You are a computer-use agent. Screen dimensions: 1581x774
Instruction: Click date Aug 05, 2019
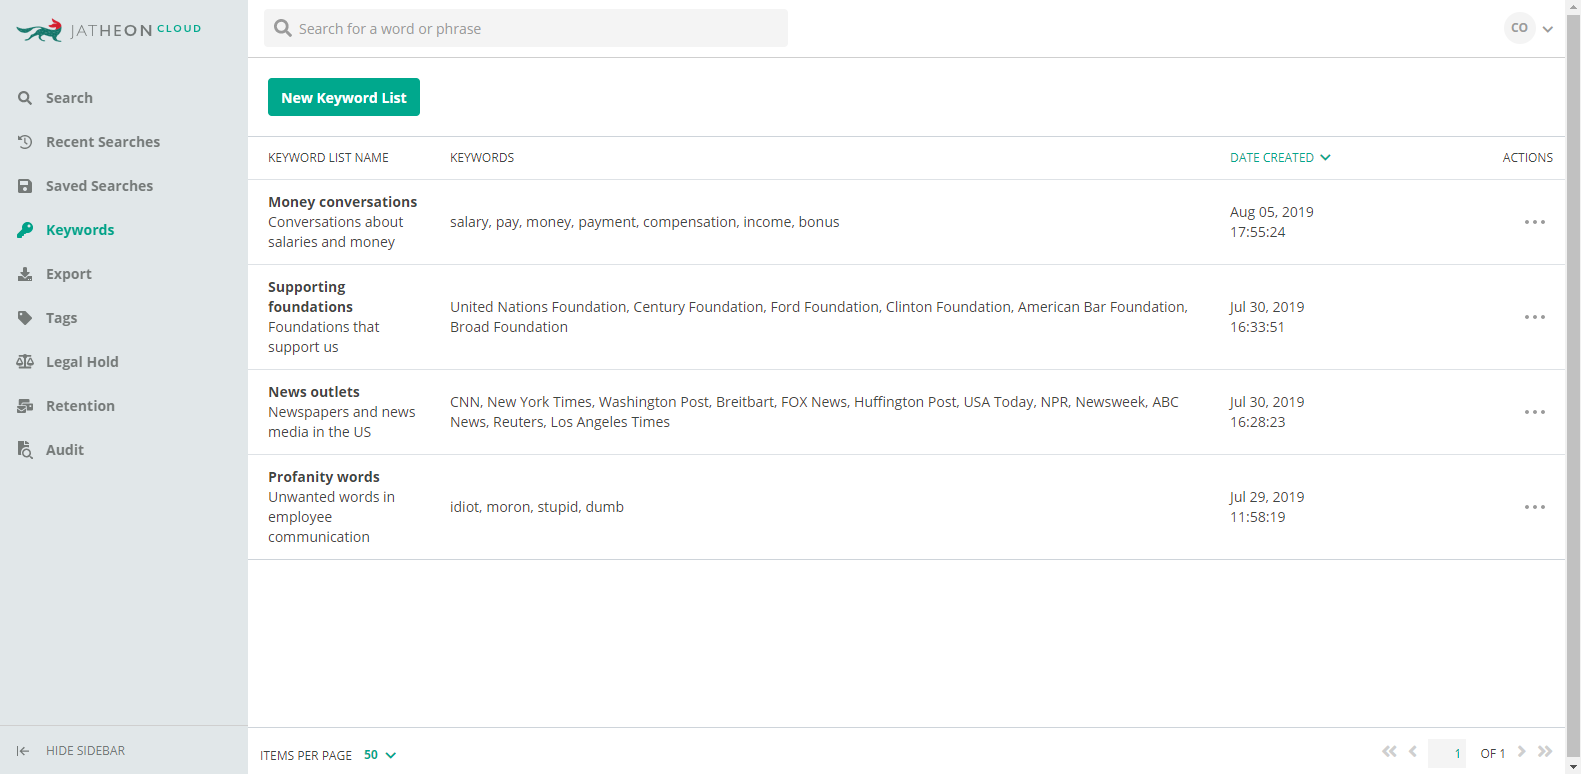[x=1272, y=212]
